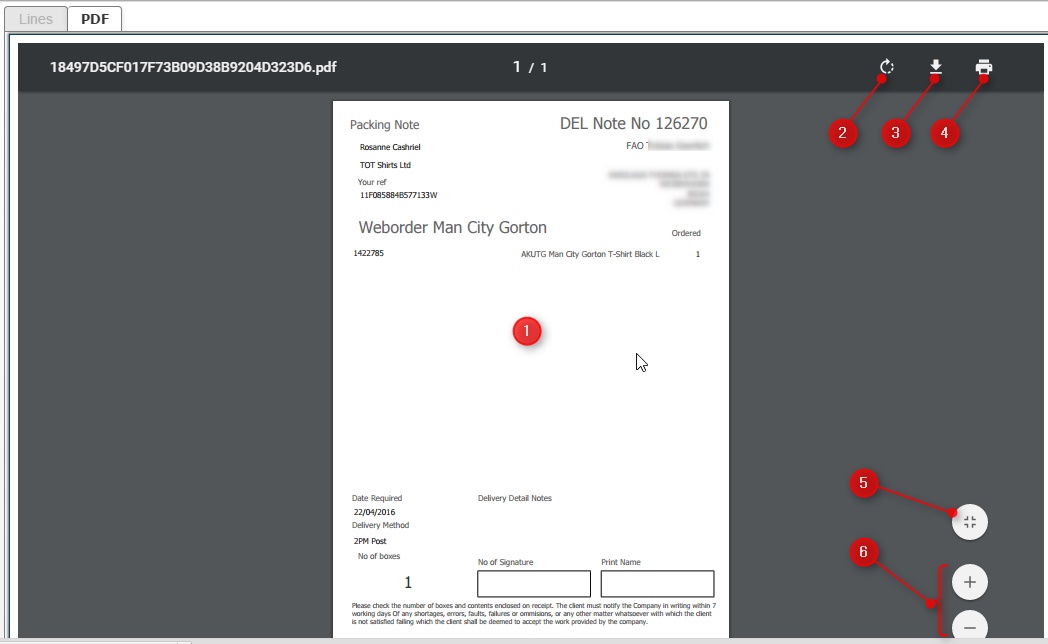Select the PDF tab
This screenshot has height=644, width=1048.
coord(95,19)
